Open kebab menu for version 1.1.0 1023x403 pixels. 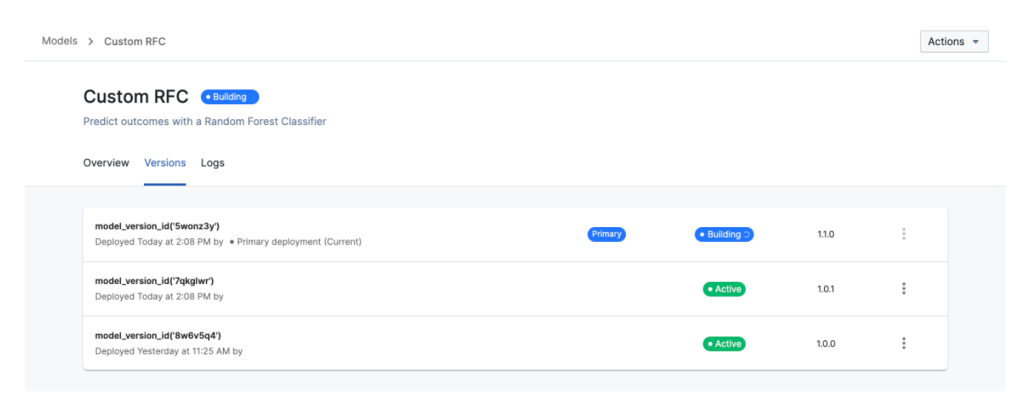(903, 234)
